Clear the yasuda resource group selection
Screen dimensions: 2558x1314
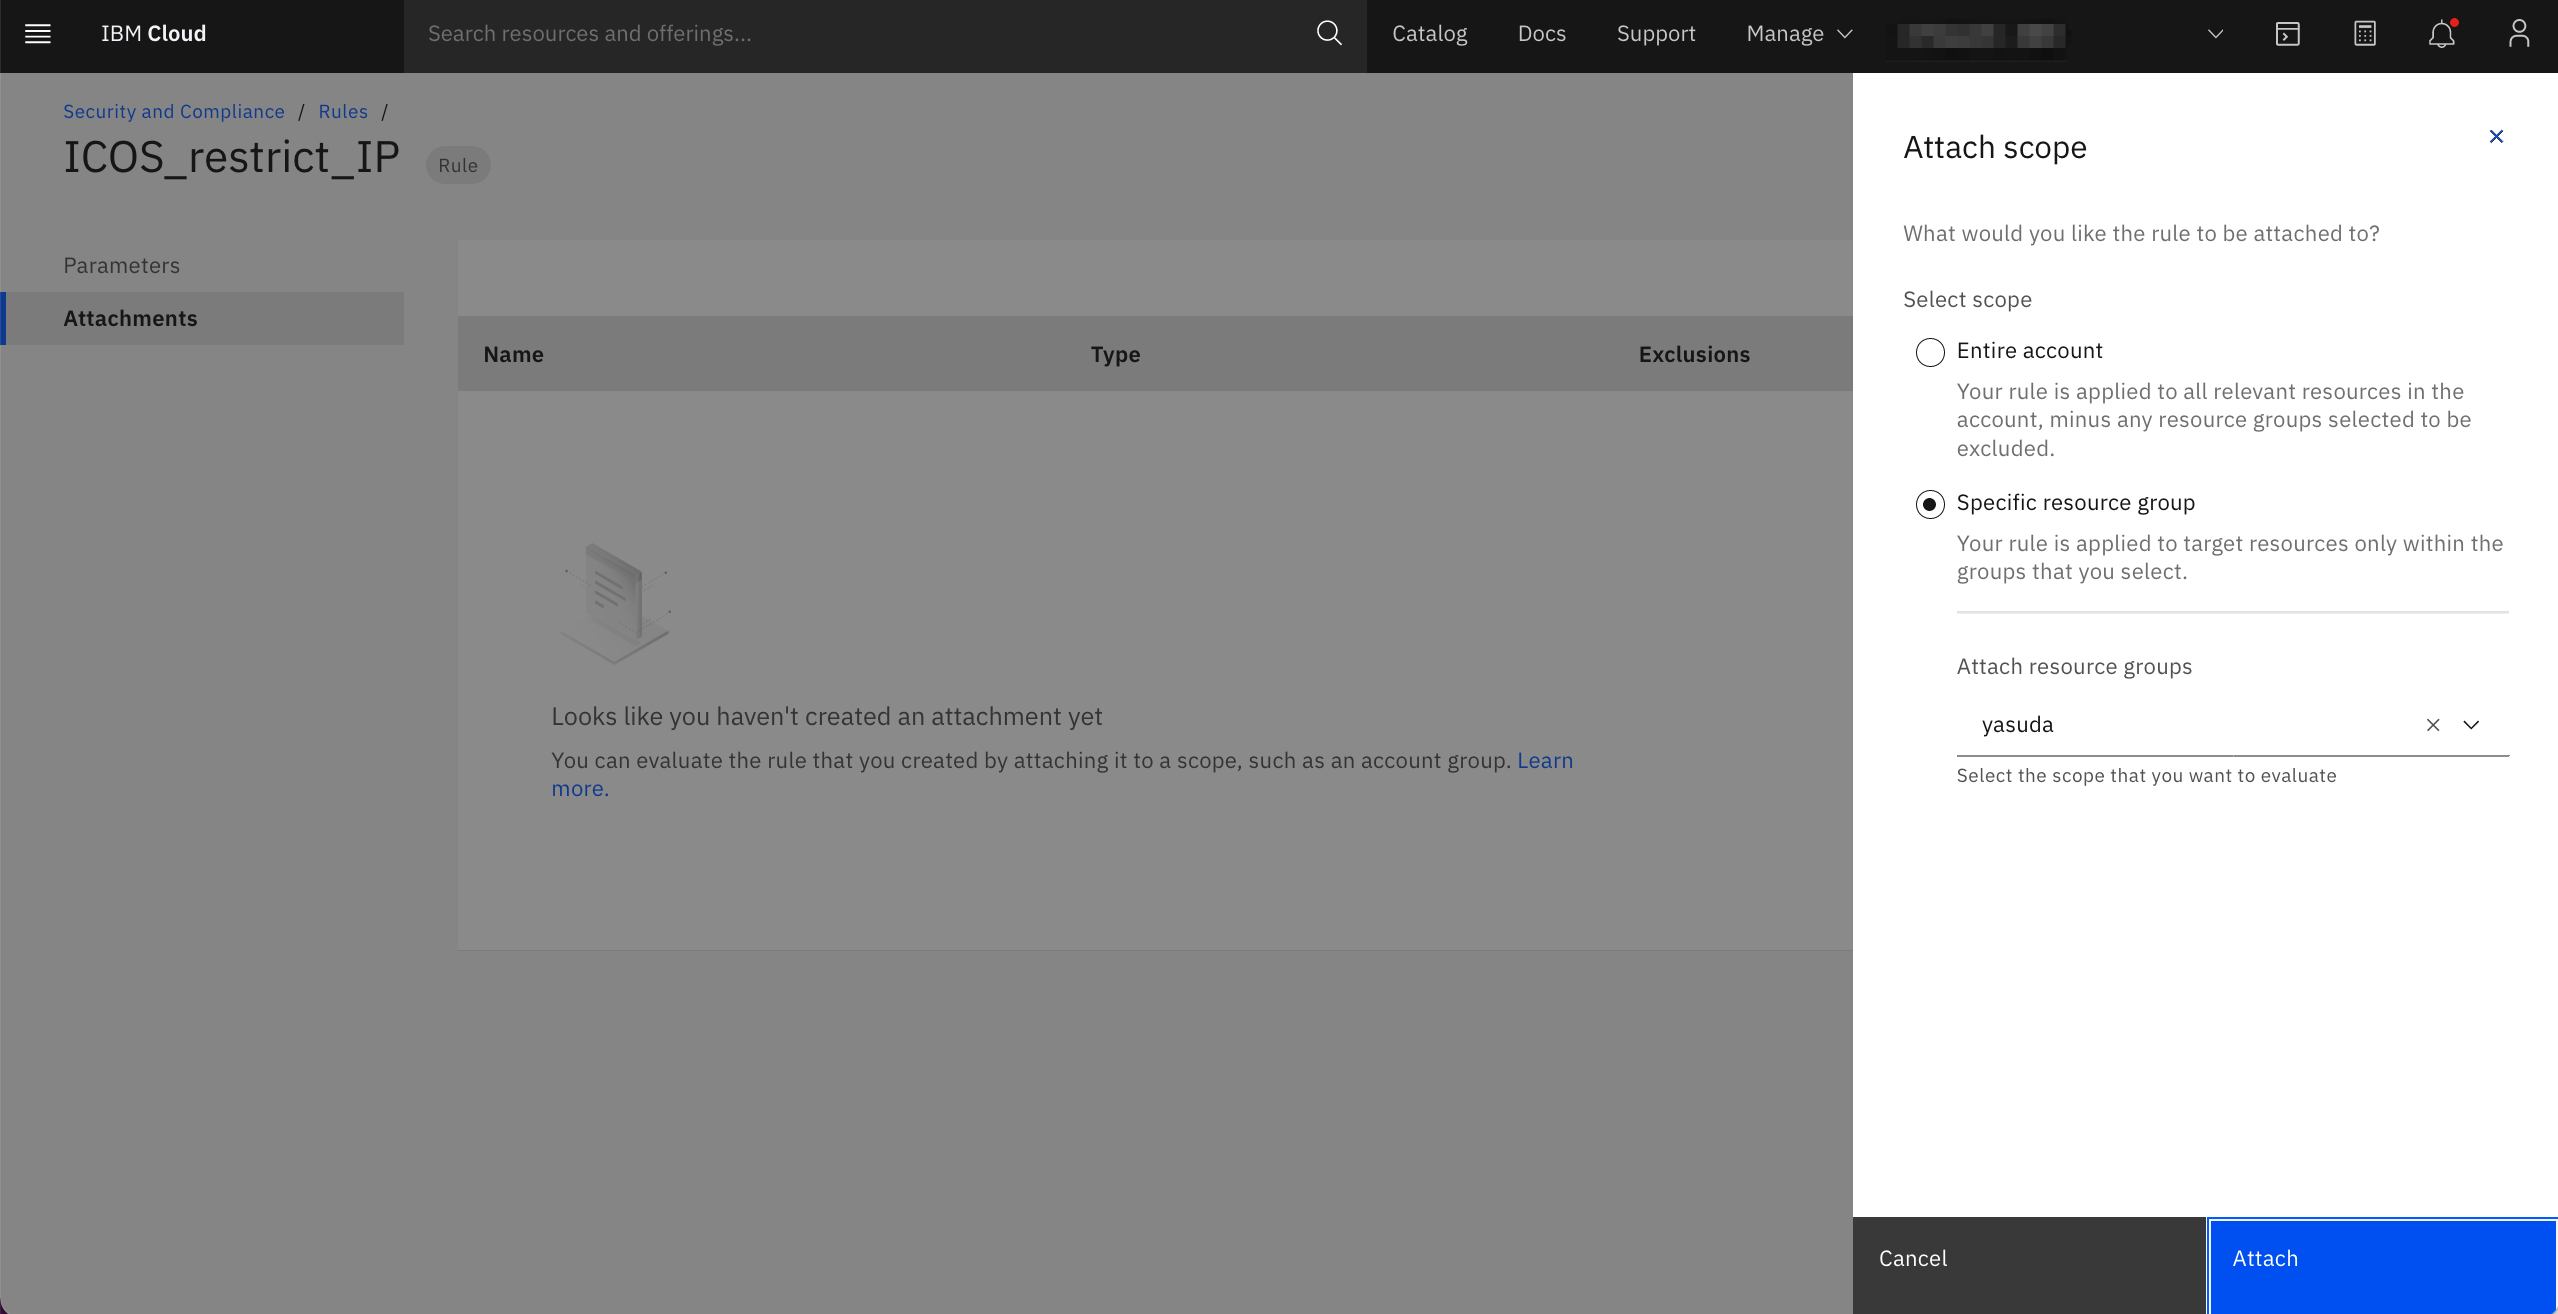[x=2433, y=725]
